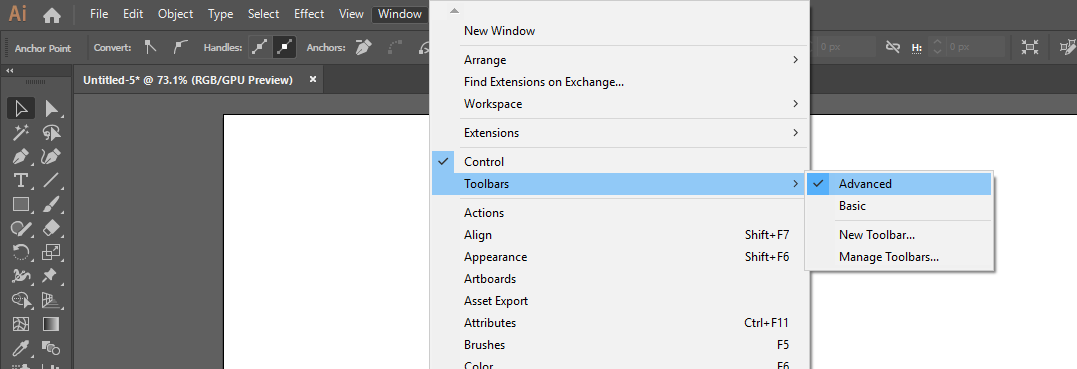Toggle constrain width and height link
The image size is (1077, 369).
click(x=893, y=47)
